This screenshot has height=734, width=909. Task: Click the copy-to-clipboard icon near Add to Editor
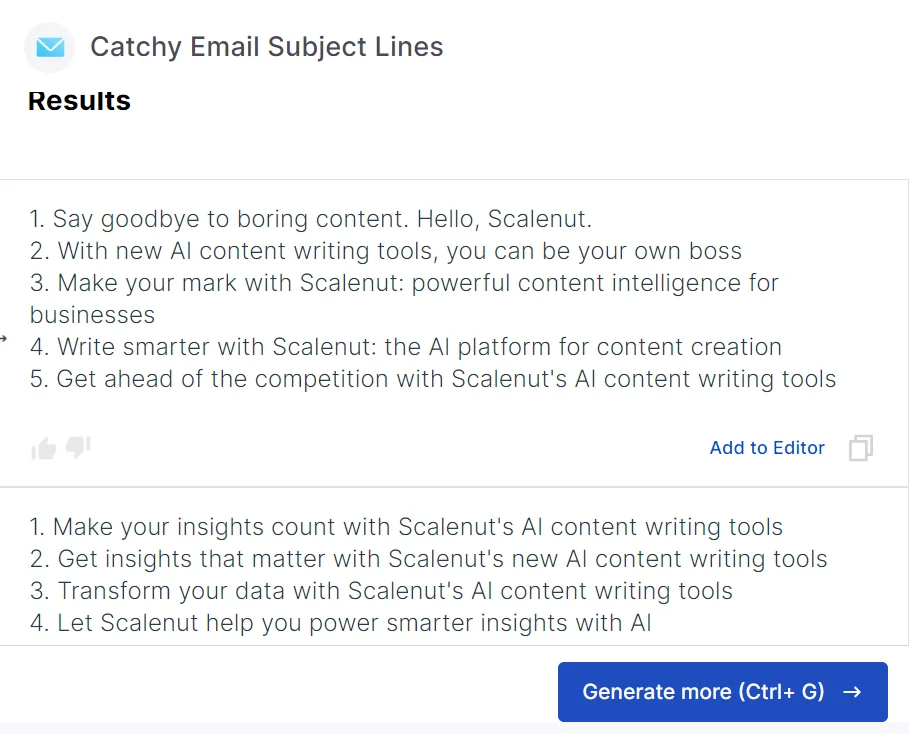click(860, 448)
